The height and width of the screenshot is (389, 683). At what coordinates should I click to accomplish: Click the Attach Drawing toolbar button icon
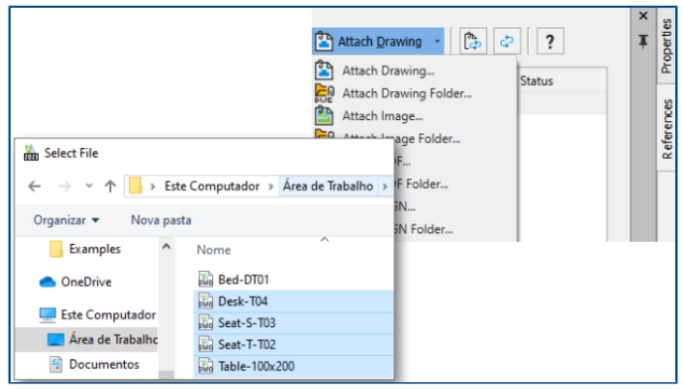[x=325, y=41]
